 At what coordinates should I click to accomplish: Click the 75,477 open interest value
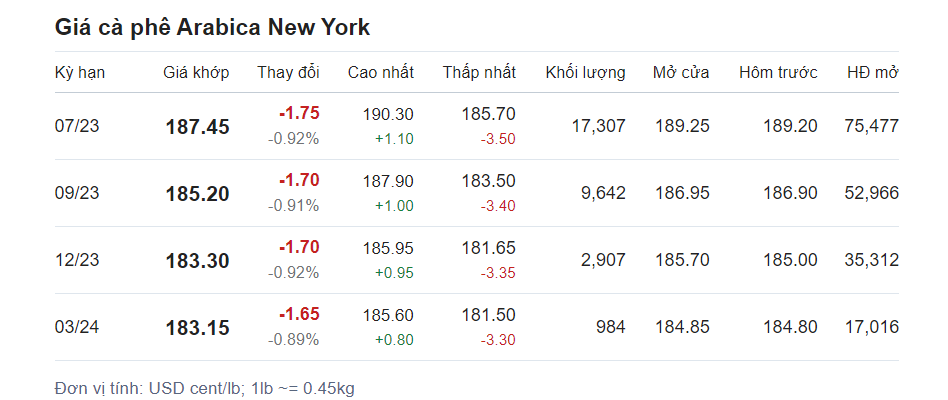click(871, 126)
